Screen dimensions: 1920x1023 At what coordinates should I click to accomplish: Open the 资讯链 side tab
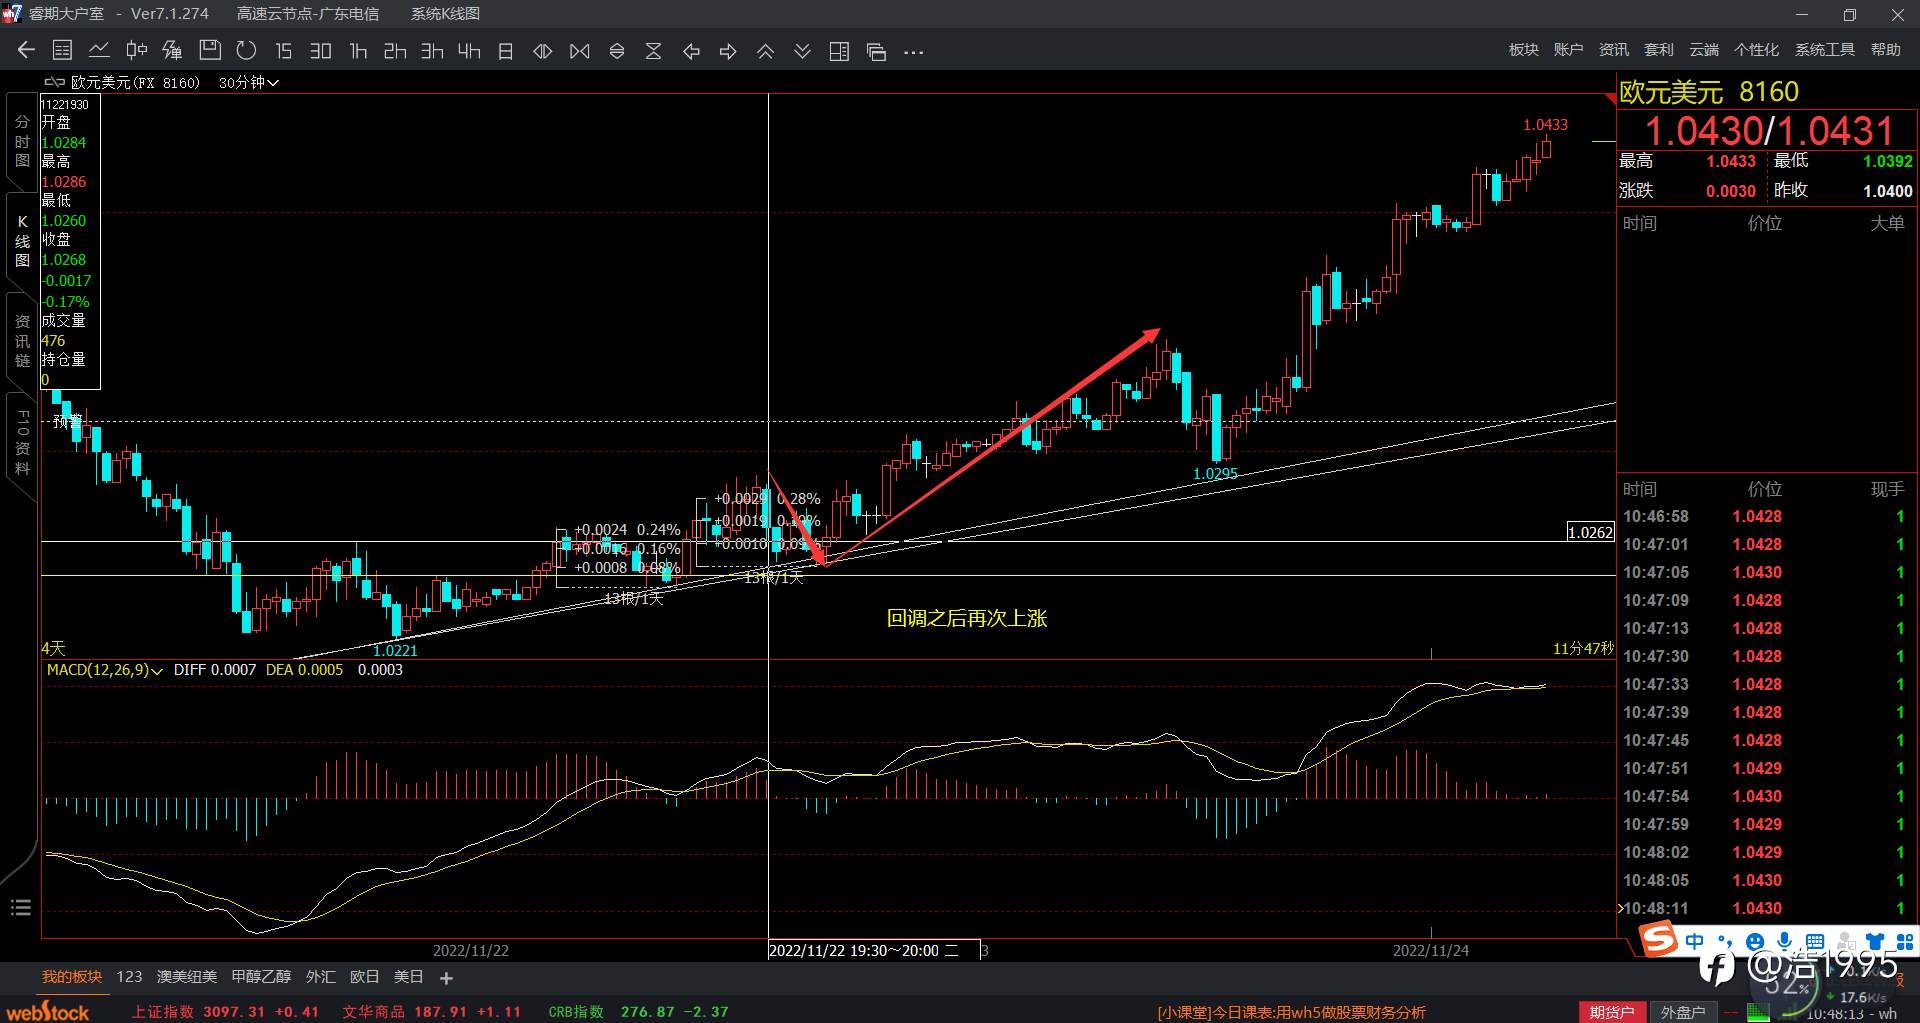click(22, 341)
